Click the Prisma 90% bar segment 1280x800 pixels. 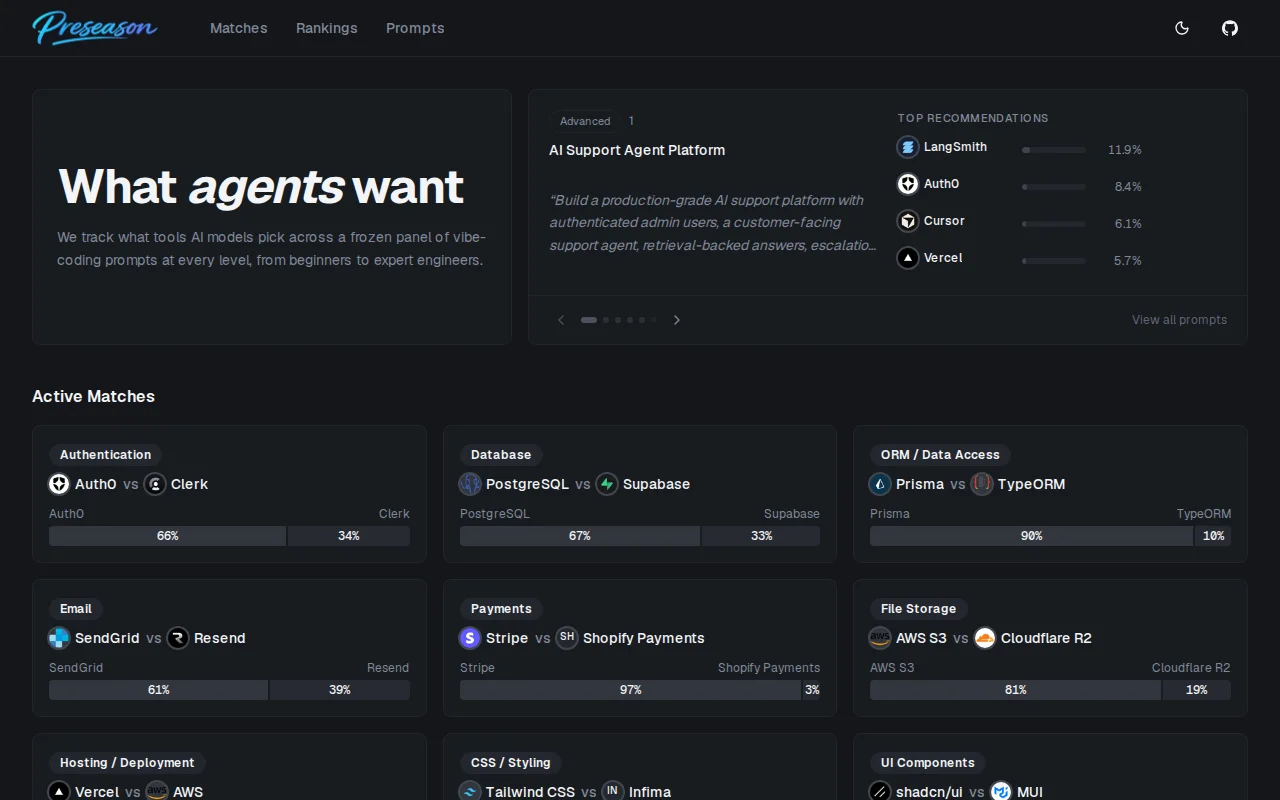click(x=1032, y=536)
